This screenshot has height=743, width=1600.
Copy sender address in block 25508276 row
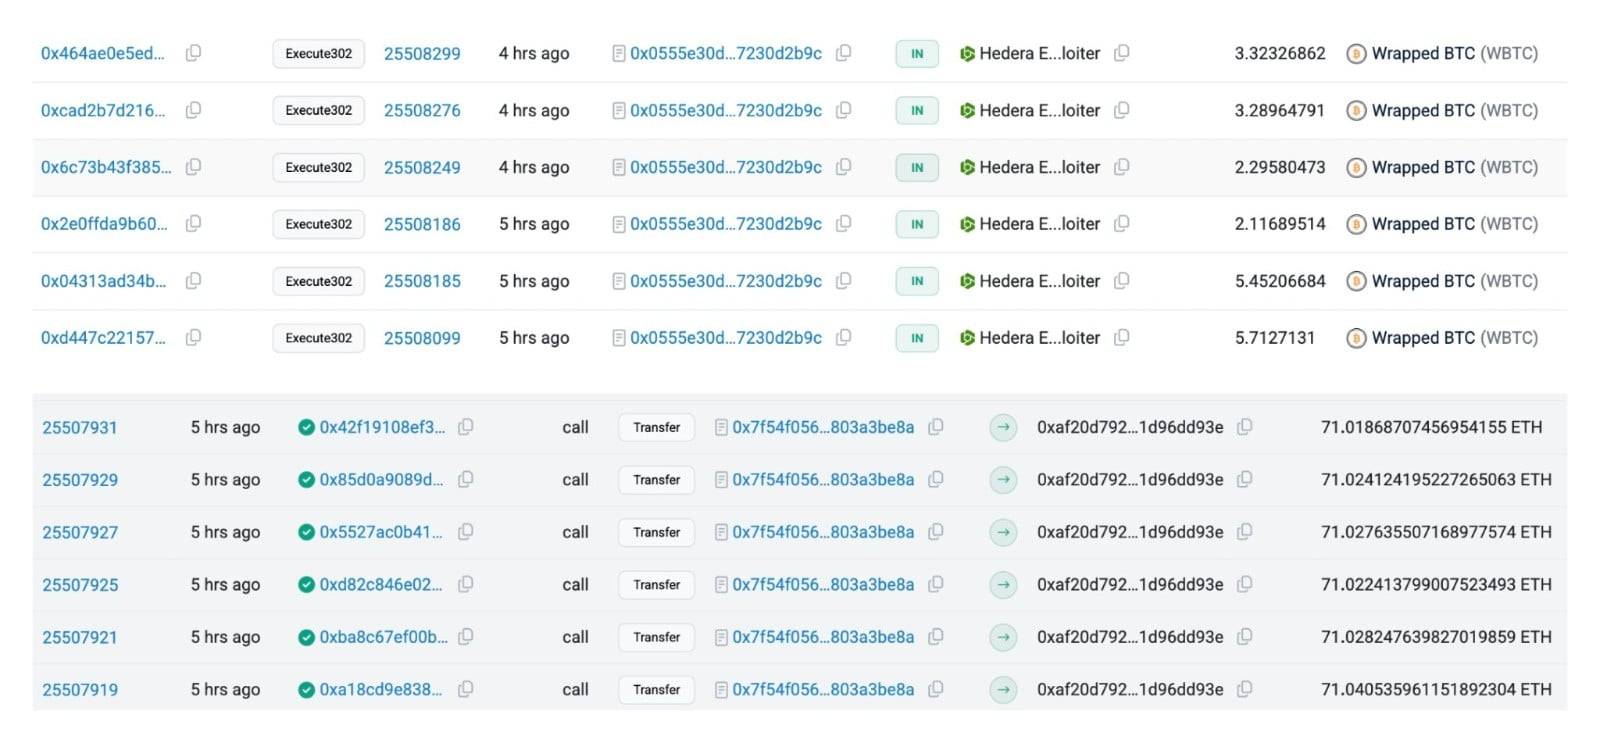click(844, 110)
